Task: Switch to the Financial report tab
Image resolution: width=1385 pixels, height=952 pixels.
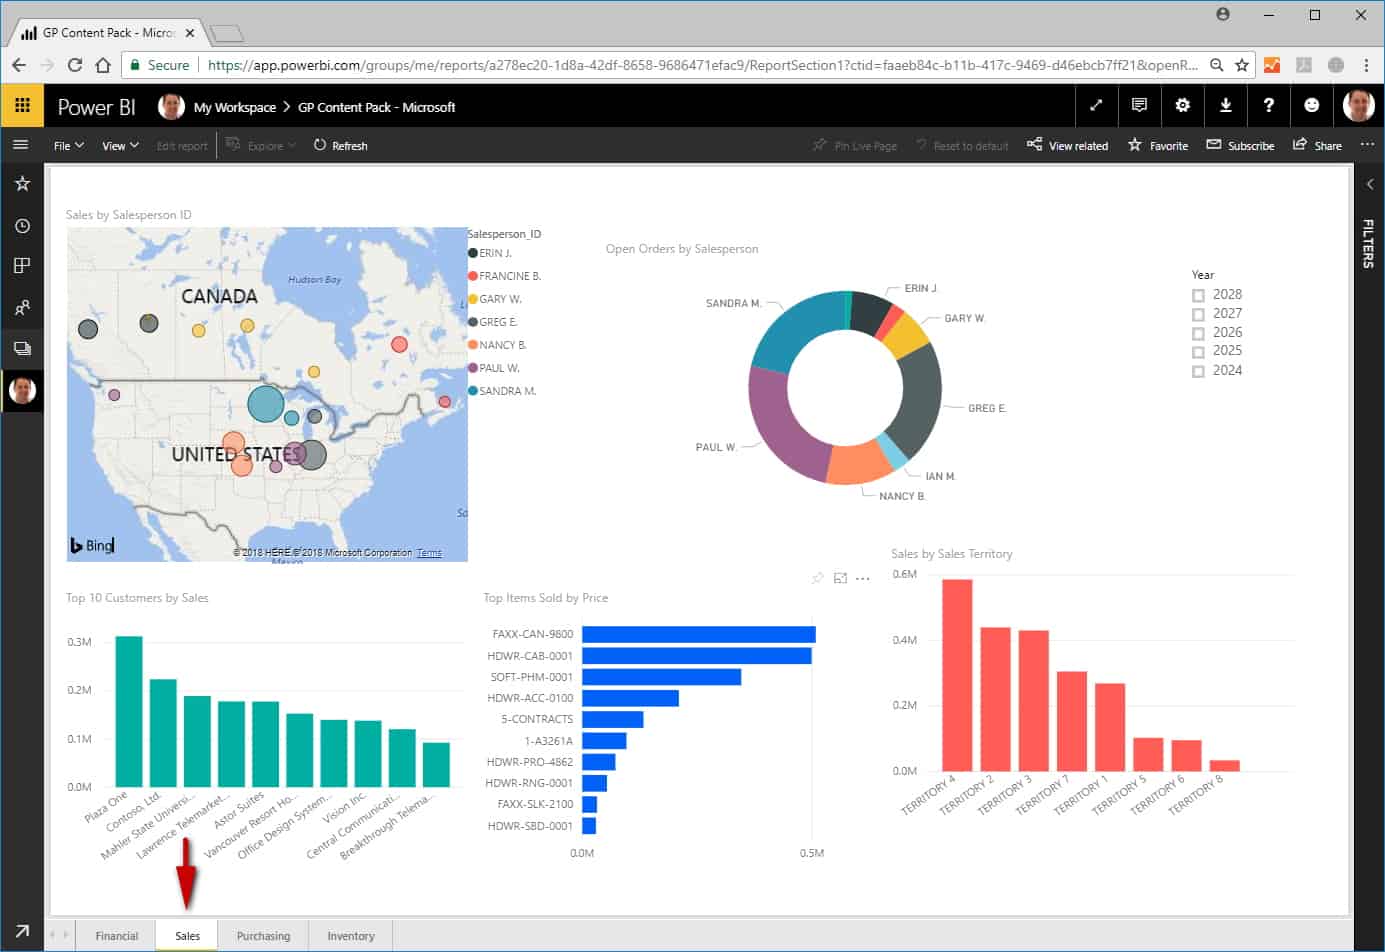Action: tap(117, 936)
